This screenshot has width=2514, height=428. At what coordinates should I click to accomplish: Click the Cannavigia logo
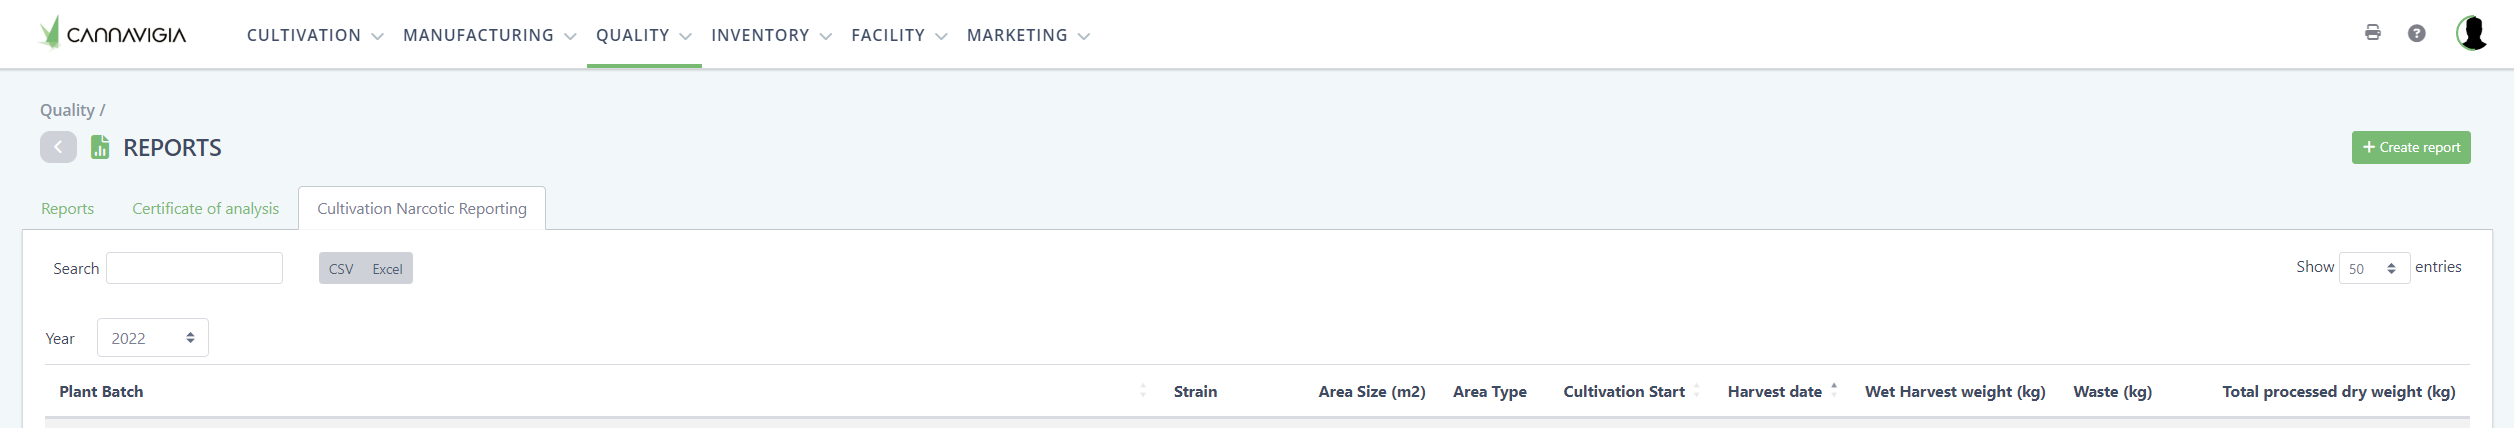click(x=113, y=34)
